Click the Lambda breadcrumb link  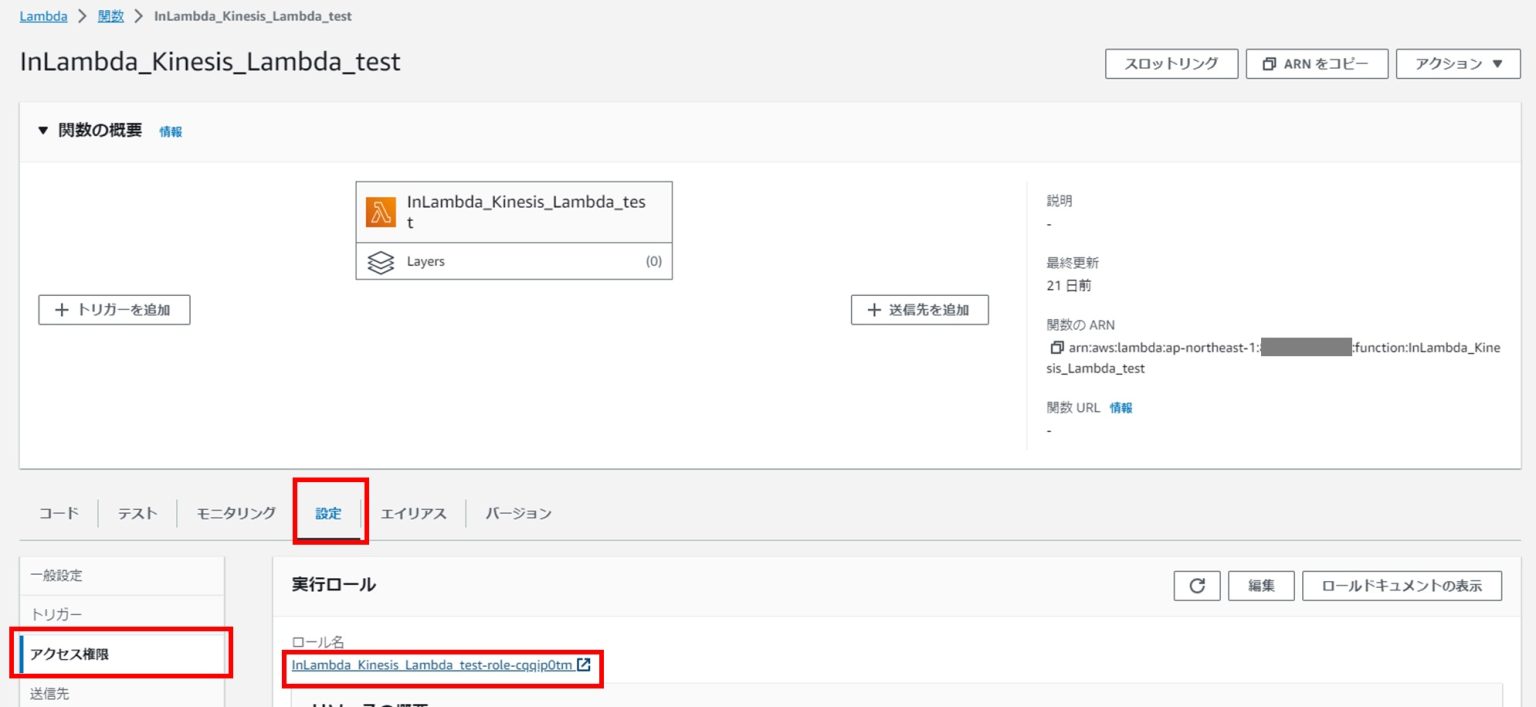41,17
